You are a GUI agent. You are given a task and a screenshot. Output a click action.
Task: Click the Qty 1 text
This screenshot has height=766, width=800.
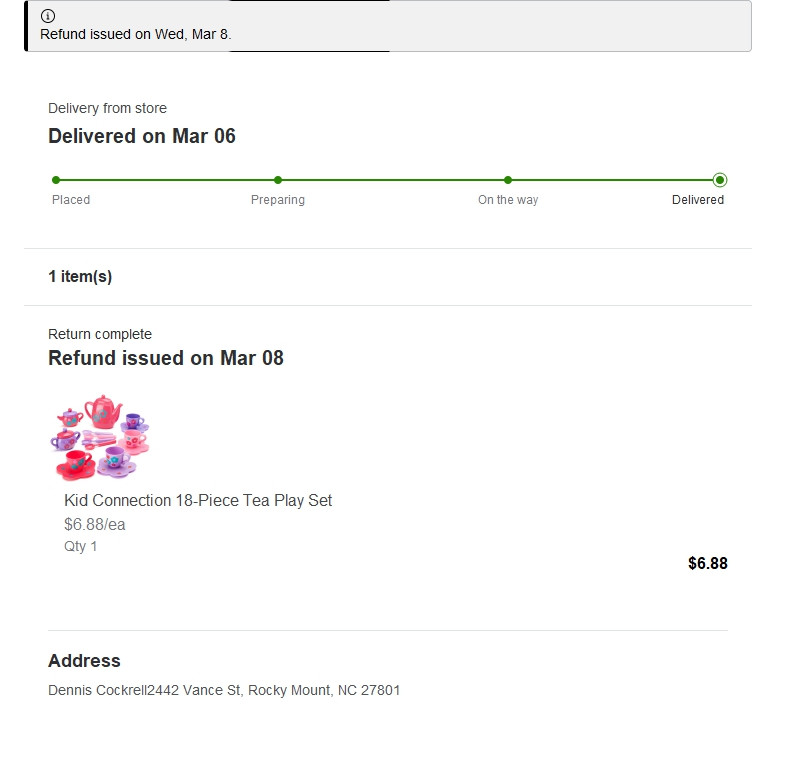coord(80,547)
